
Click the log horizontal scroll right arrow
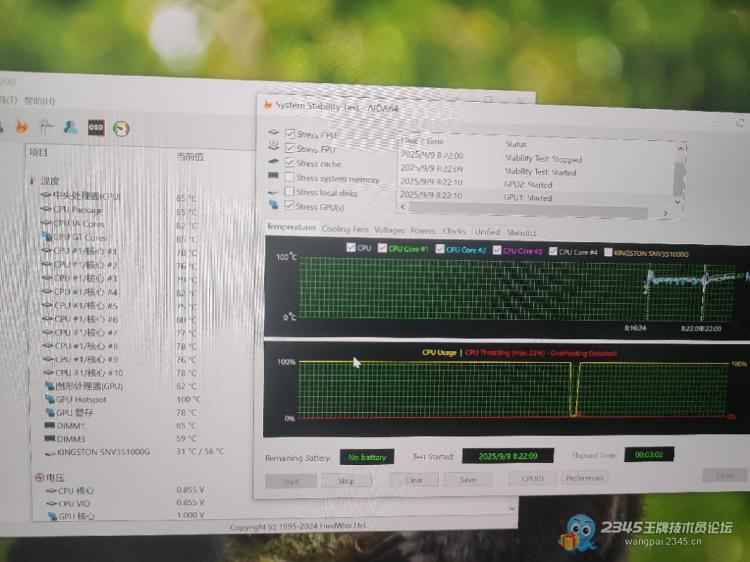tap(665, 213)
